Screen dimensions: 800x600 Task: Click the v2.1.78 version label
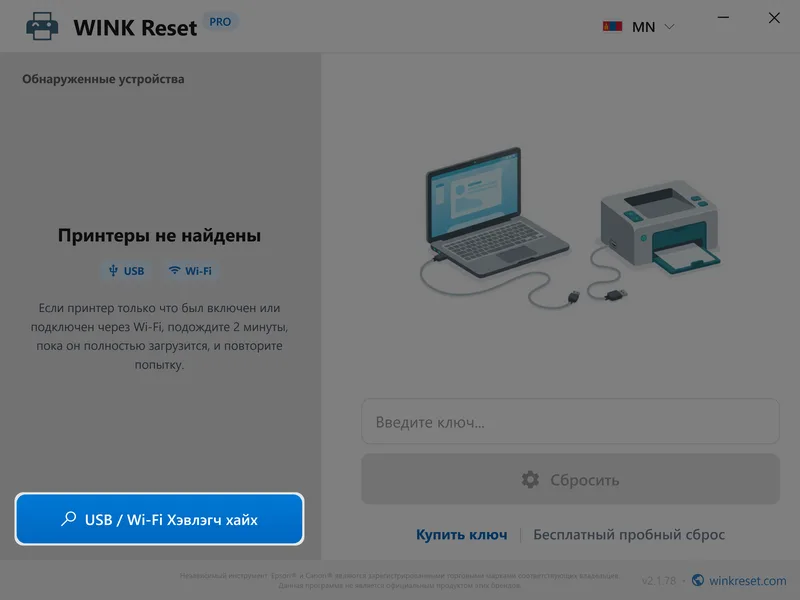click(659, 581)
